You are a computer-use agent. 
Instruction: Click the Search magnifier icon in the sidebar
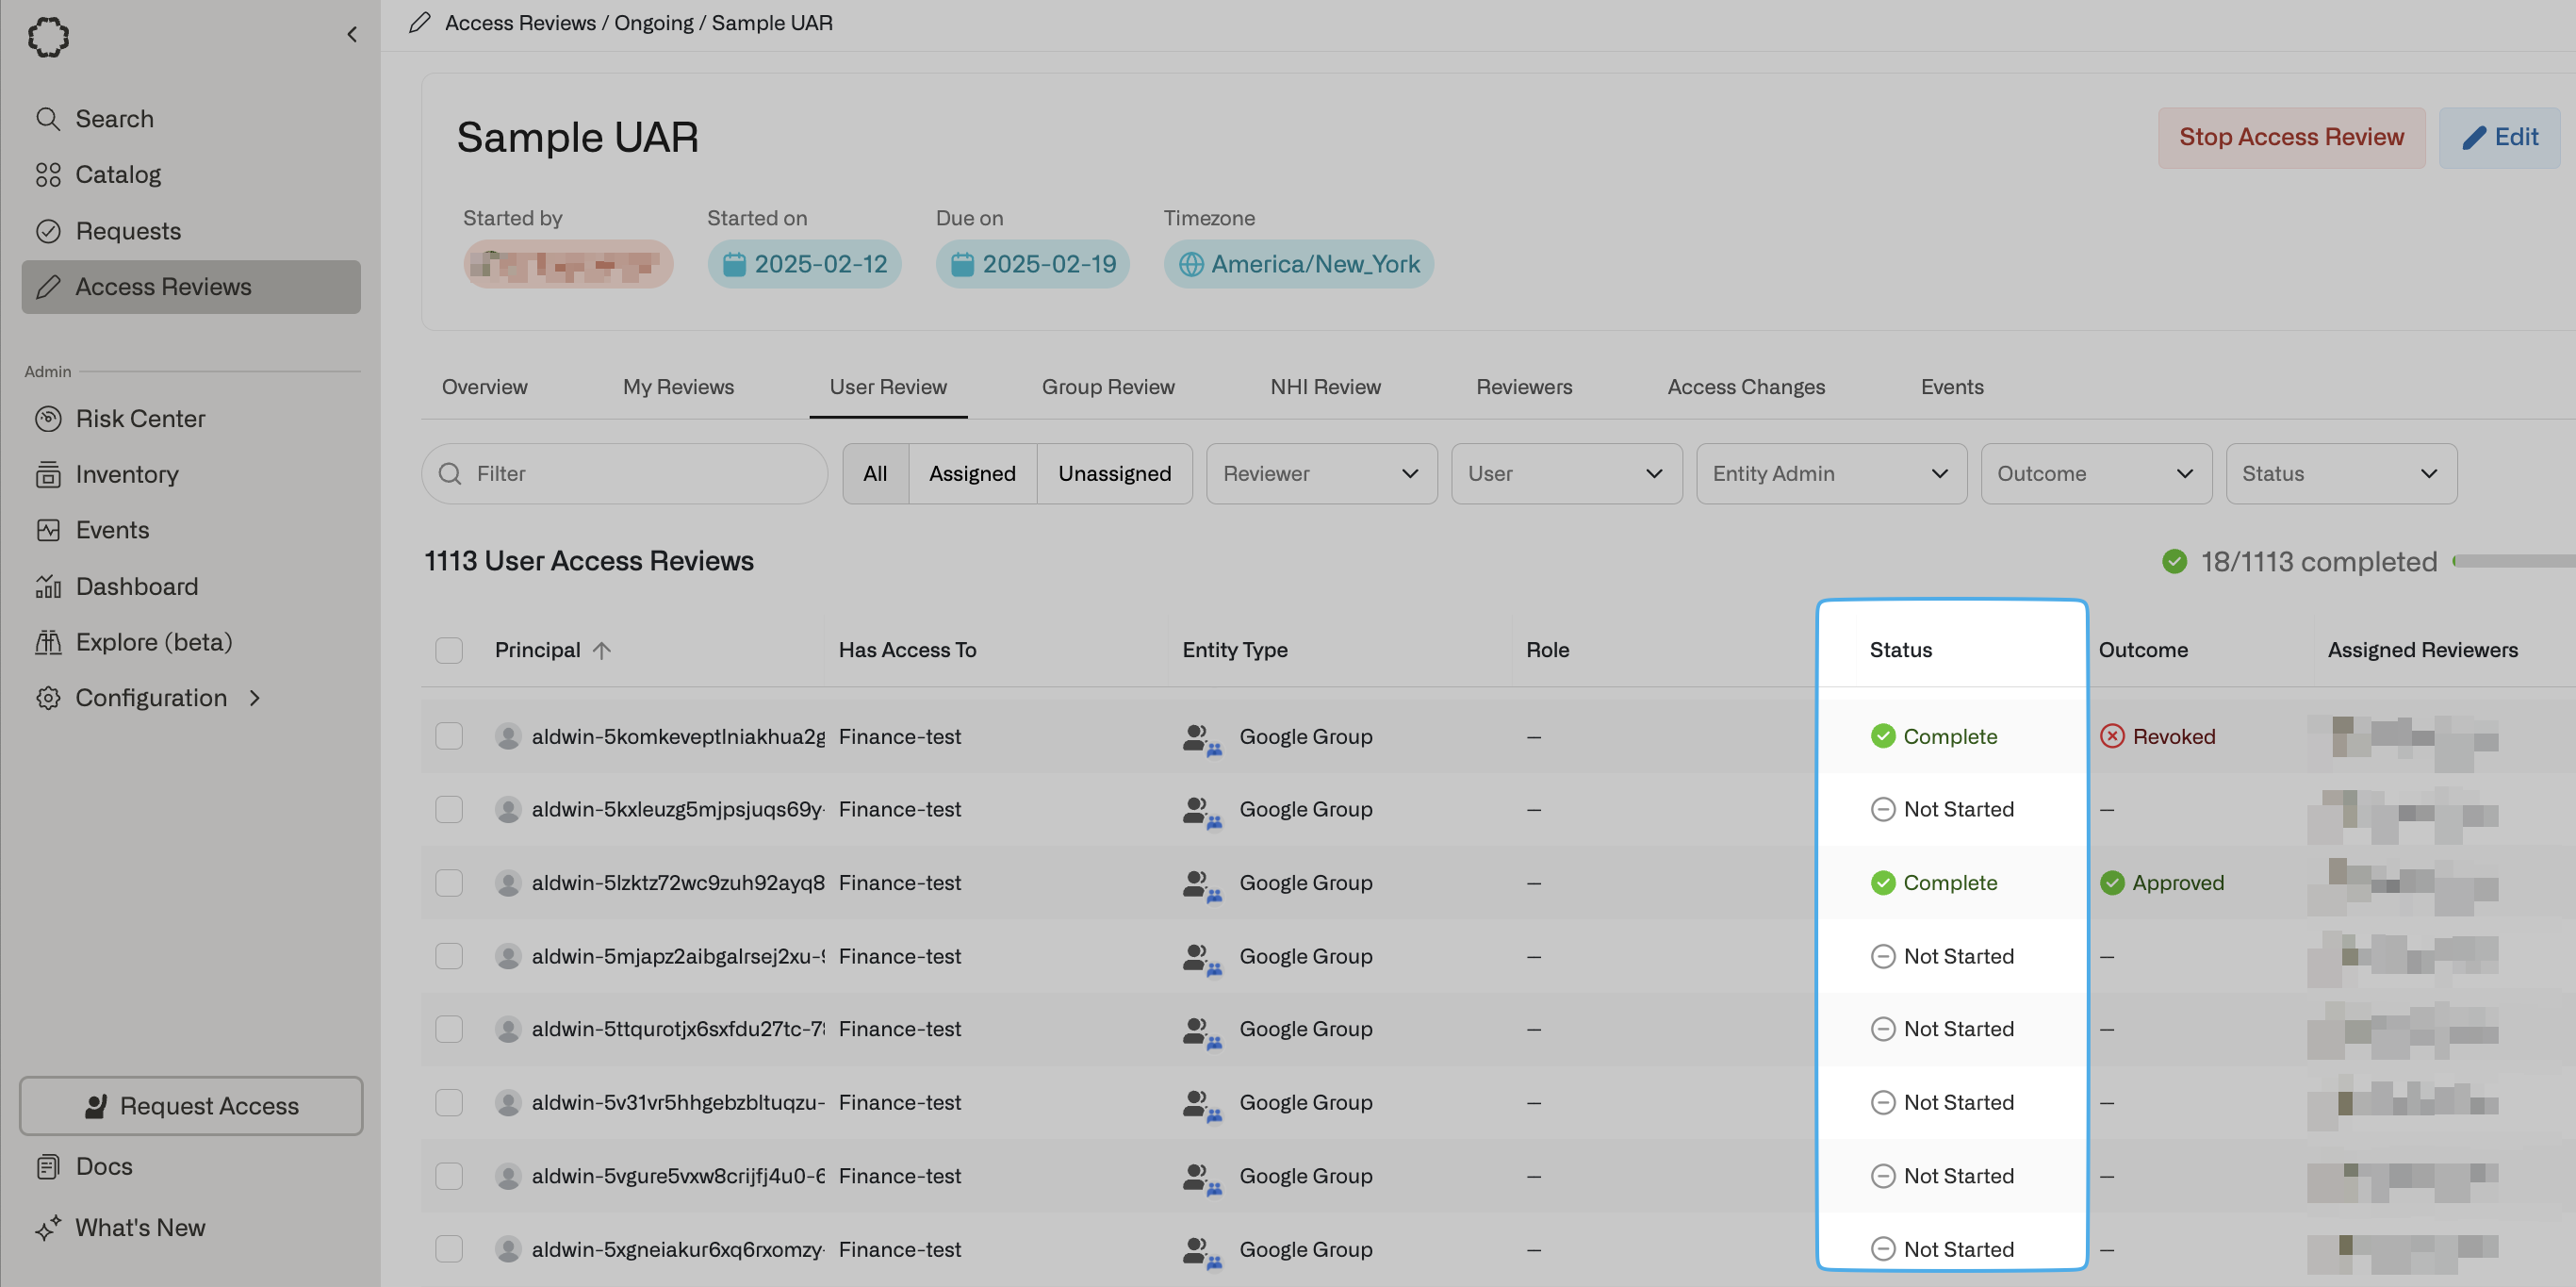47,119
